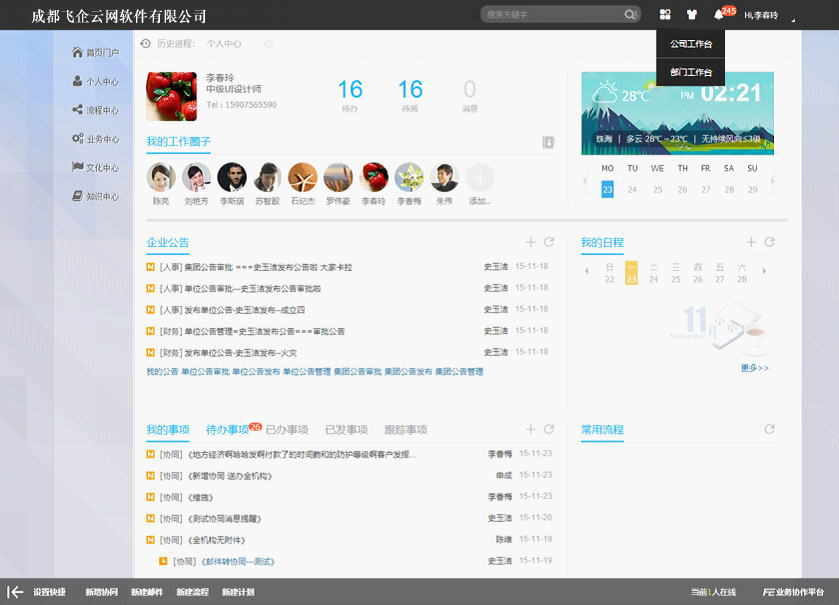Click the plus icon in the 企业公告 header
Image resolution: width=839 pixels, height=605 pixels.
point(530,242)
